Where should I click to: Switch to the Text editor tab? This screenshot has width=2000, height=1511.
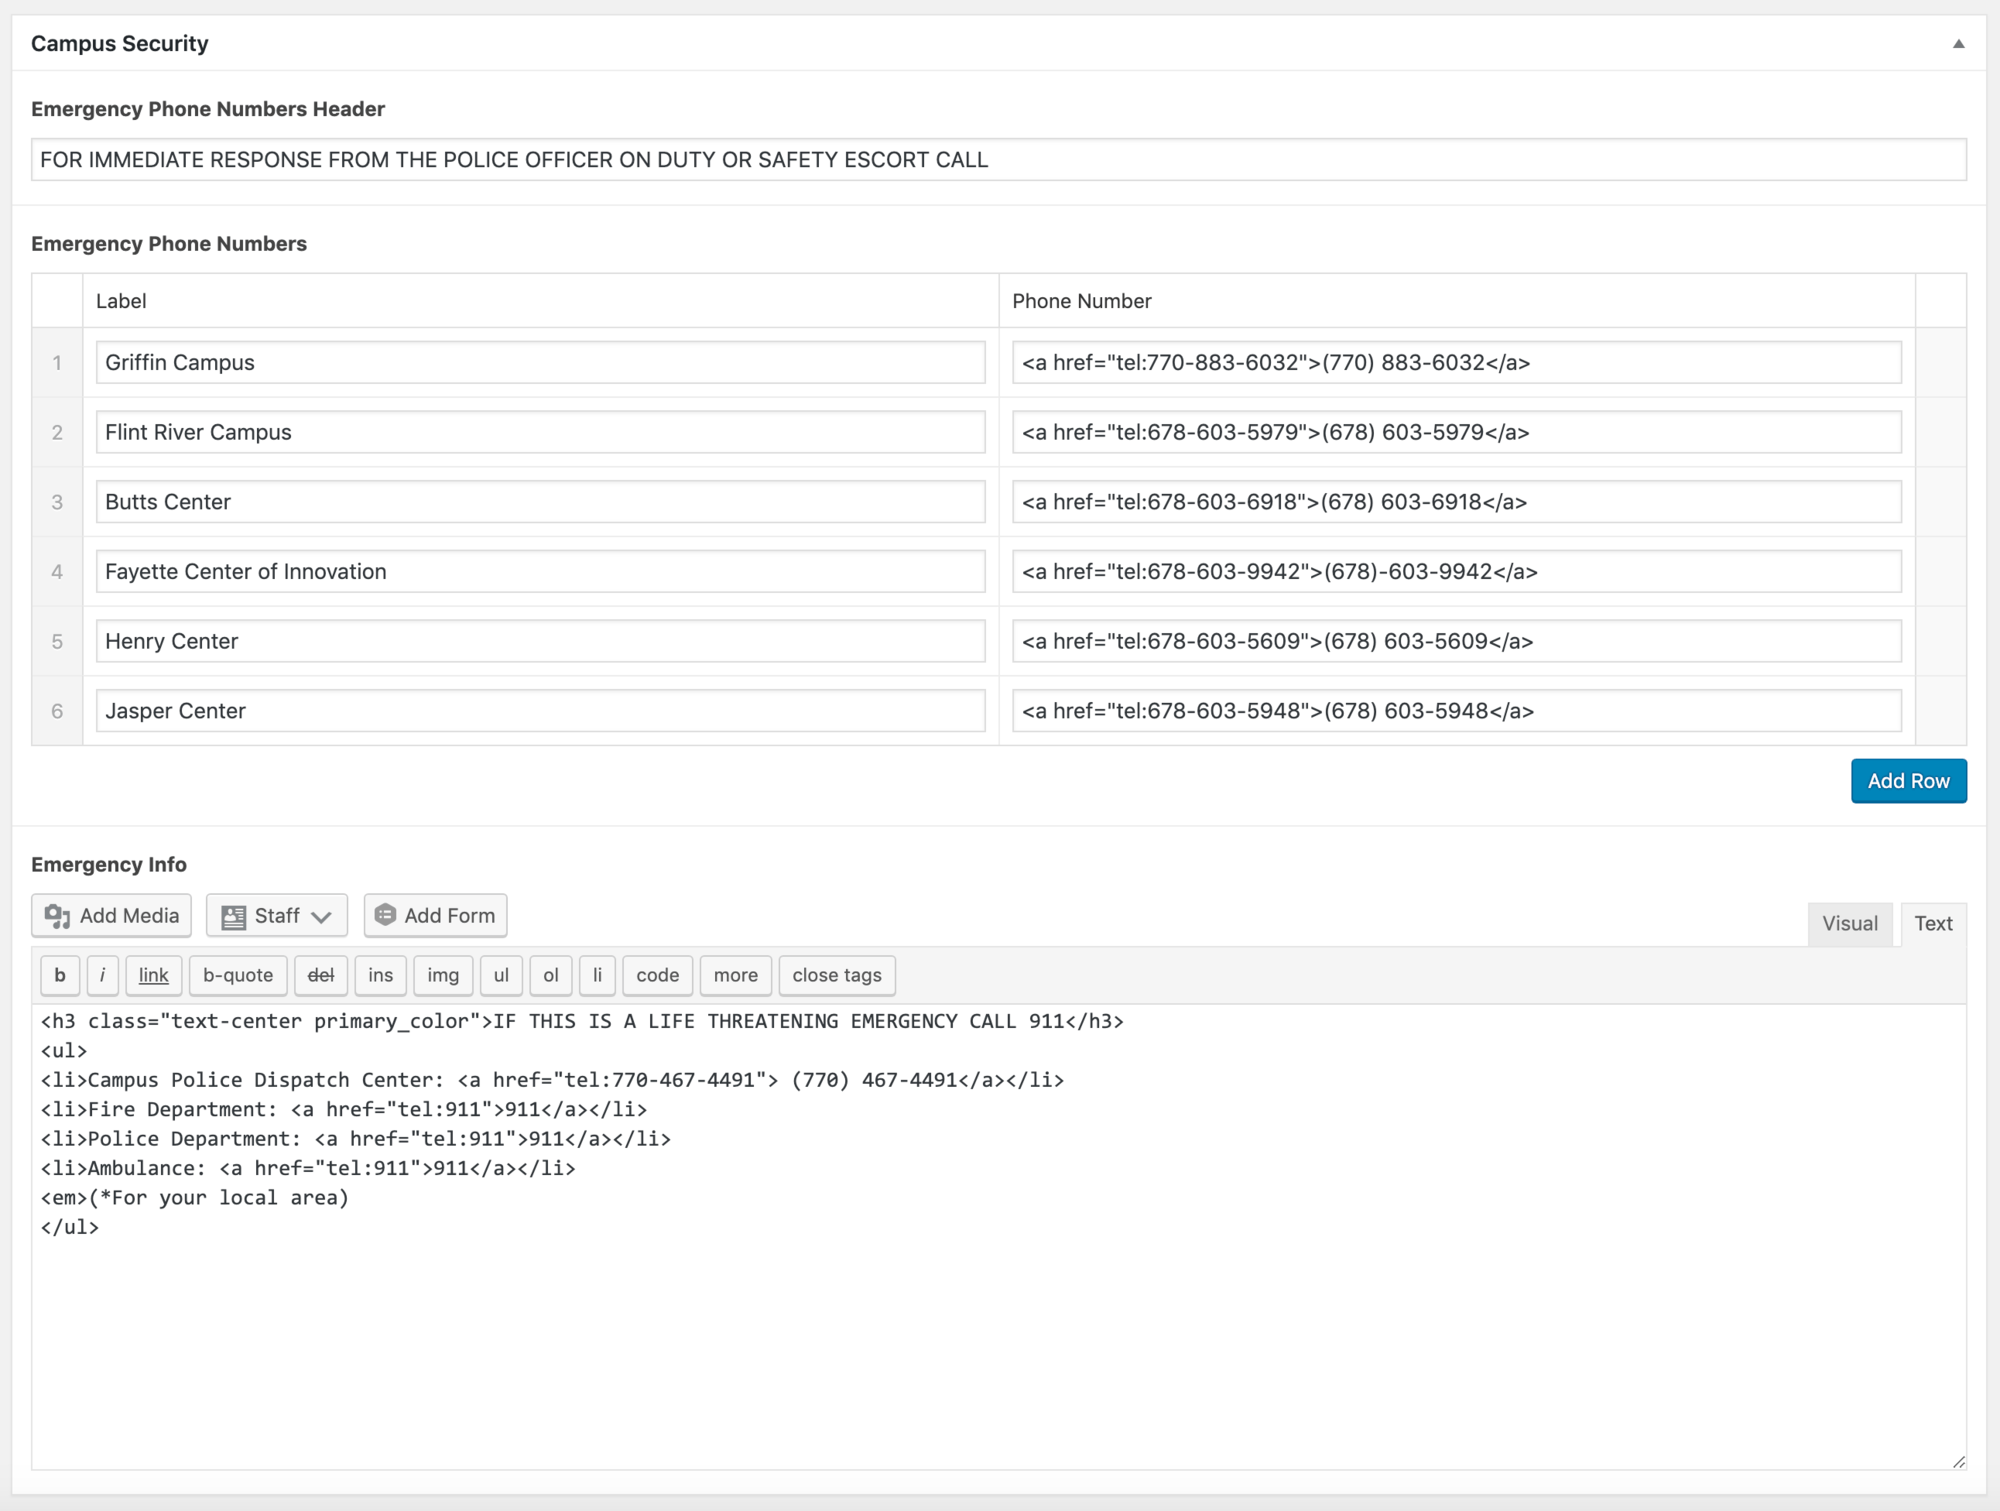click(x=1933, y=923)
